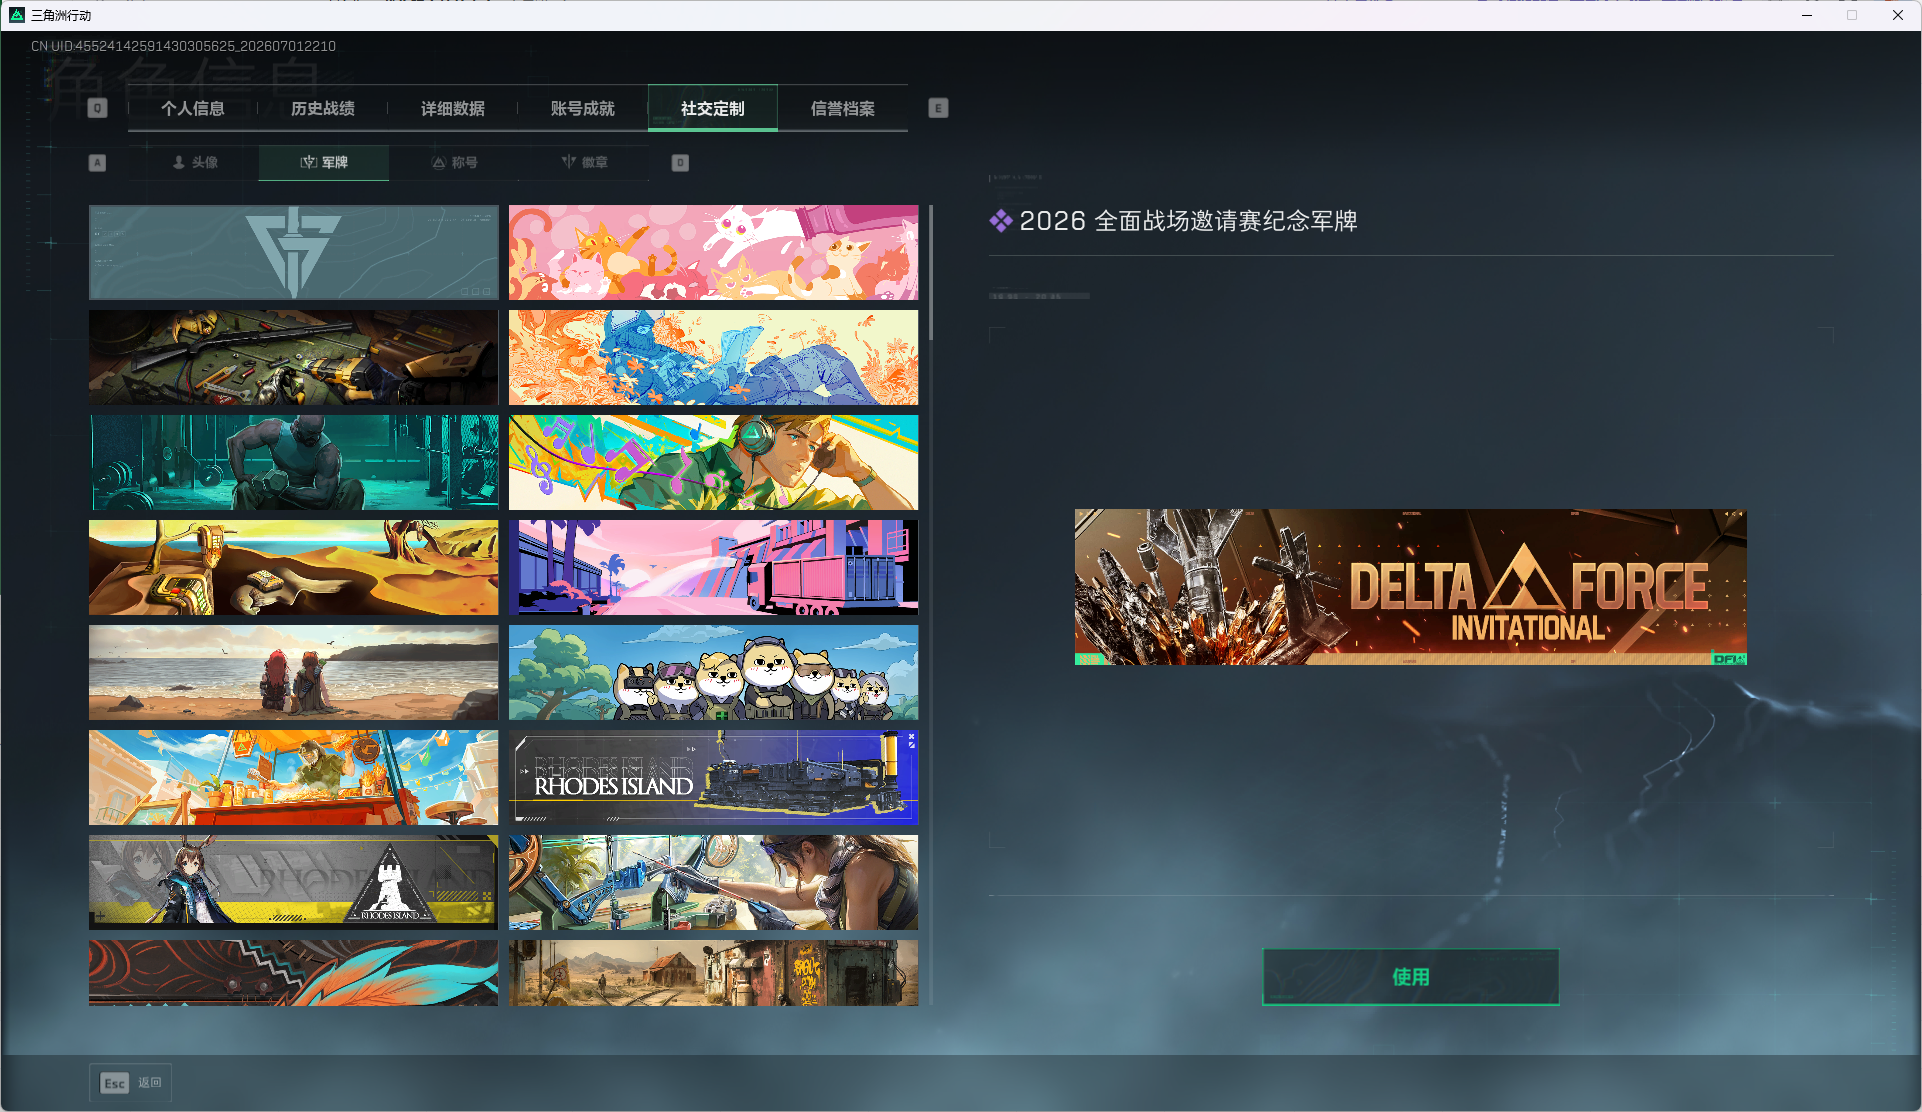Select the pink cats dog tag
Image resolution: width=1922 pixels, height=1112 pixels.
713,252
